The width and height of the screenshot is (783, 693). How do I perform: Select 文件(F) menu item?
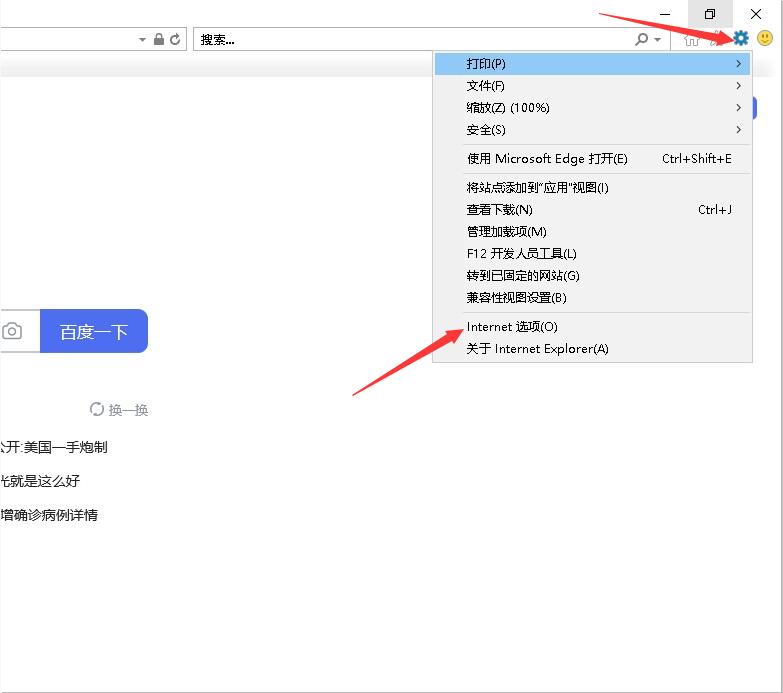tap(592, 86)
